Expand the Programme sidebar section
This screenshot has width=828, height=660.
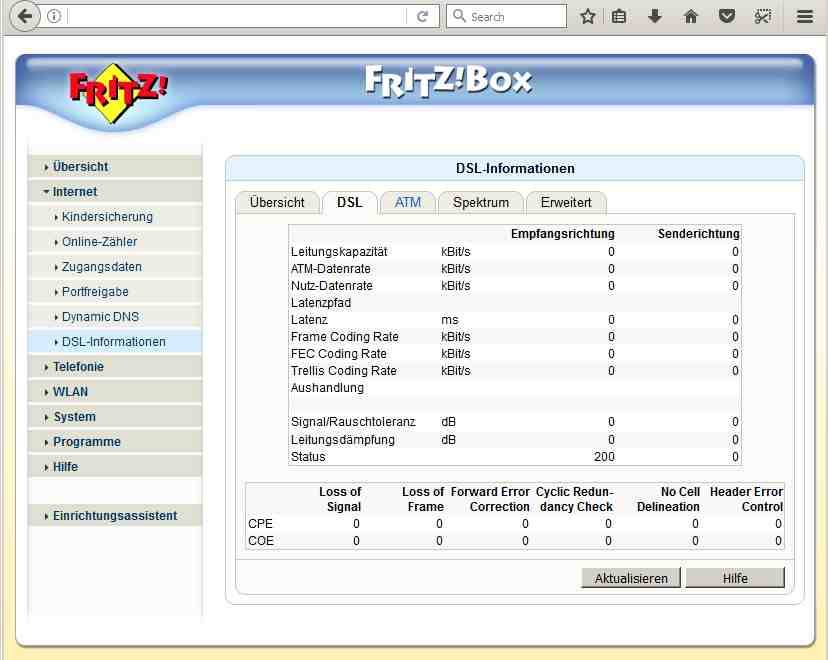point(115,442)
